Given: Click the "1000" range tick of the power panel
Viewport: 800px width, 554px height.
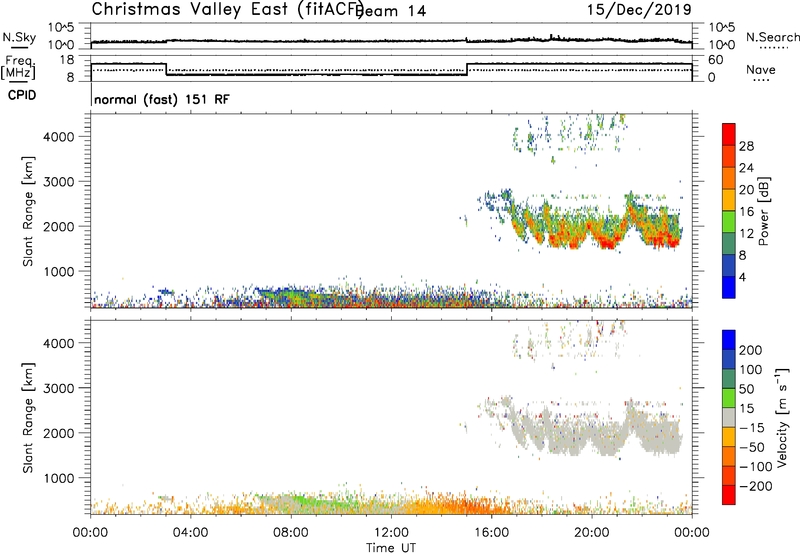Looking at the screenshot, I should pos(59,271).
